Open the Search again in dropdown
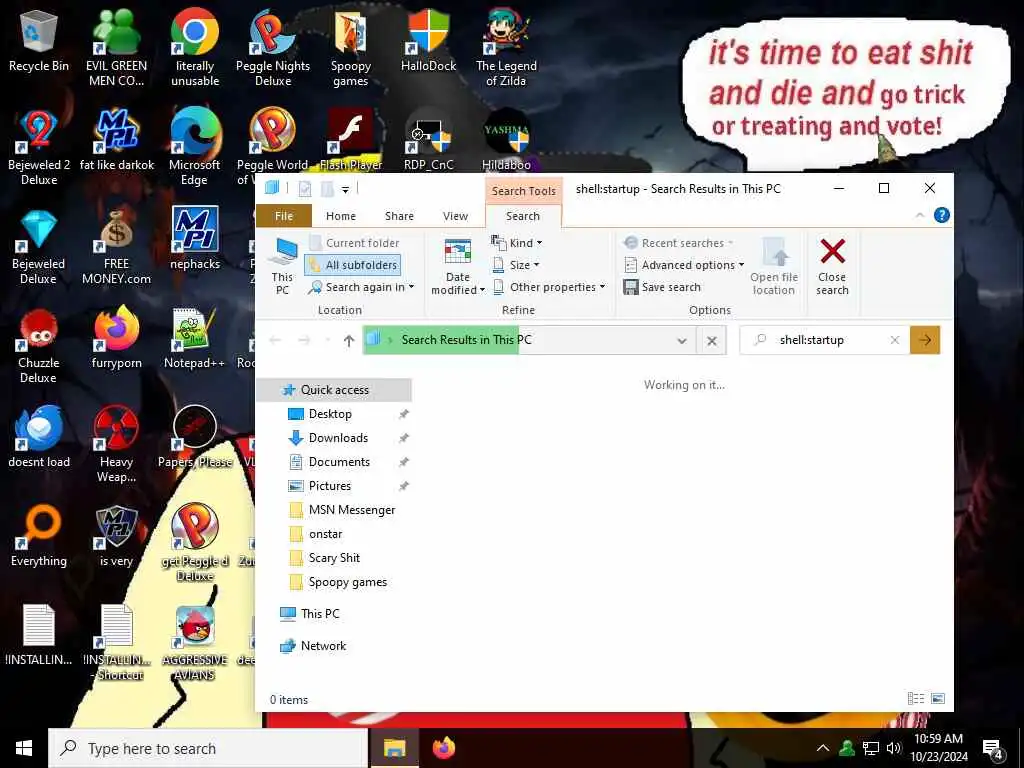1024x768 pixels. [361, 287]
